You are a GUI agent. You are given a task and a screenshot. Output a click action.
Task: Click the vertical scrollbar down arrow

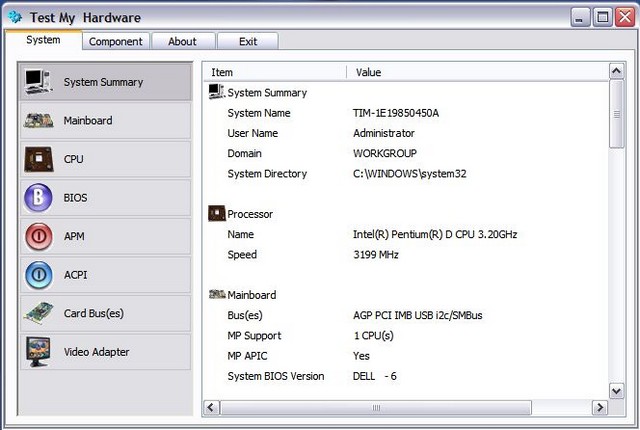point(616,391)
